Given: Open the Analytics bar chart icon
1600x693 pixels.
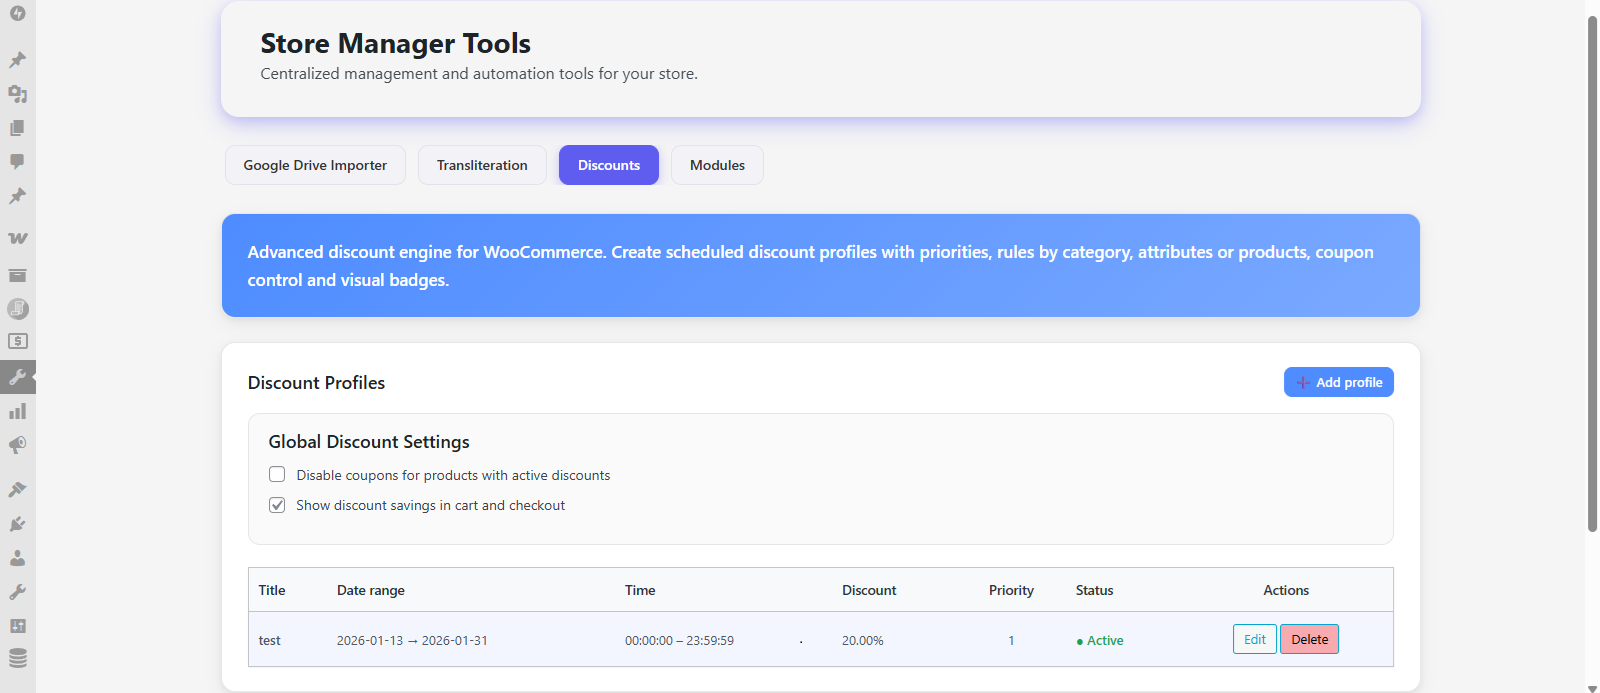Looking at the screenshot, I should pyautogui.click(x=17, y=411).
